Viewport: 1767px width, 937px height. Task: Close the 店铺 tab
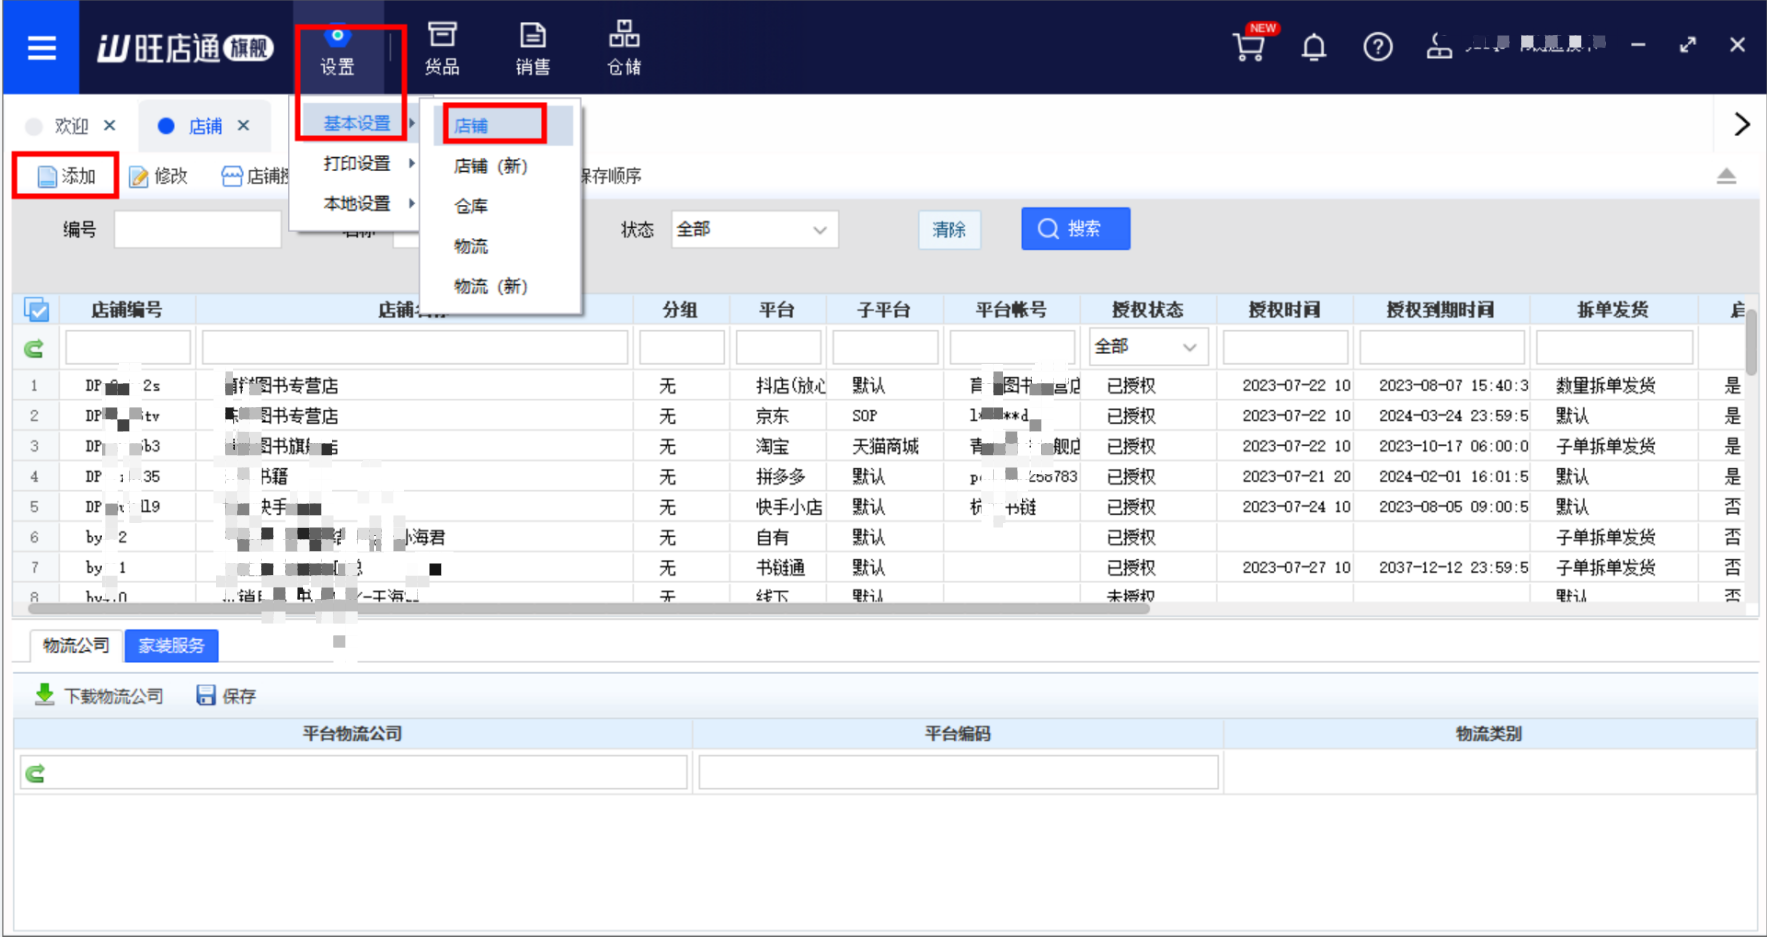[244, 125]
